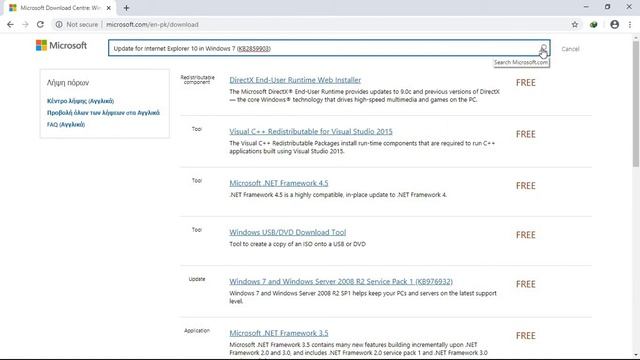
Task: Bookmark this page with the star icon
Action: [575, 24]
